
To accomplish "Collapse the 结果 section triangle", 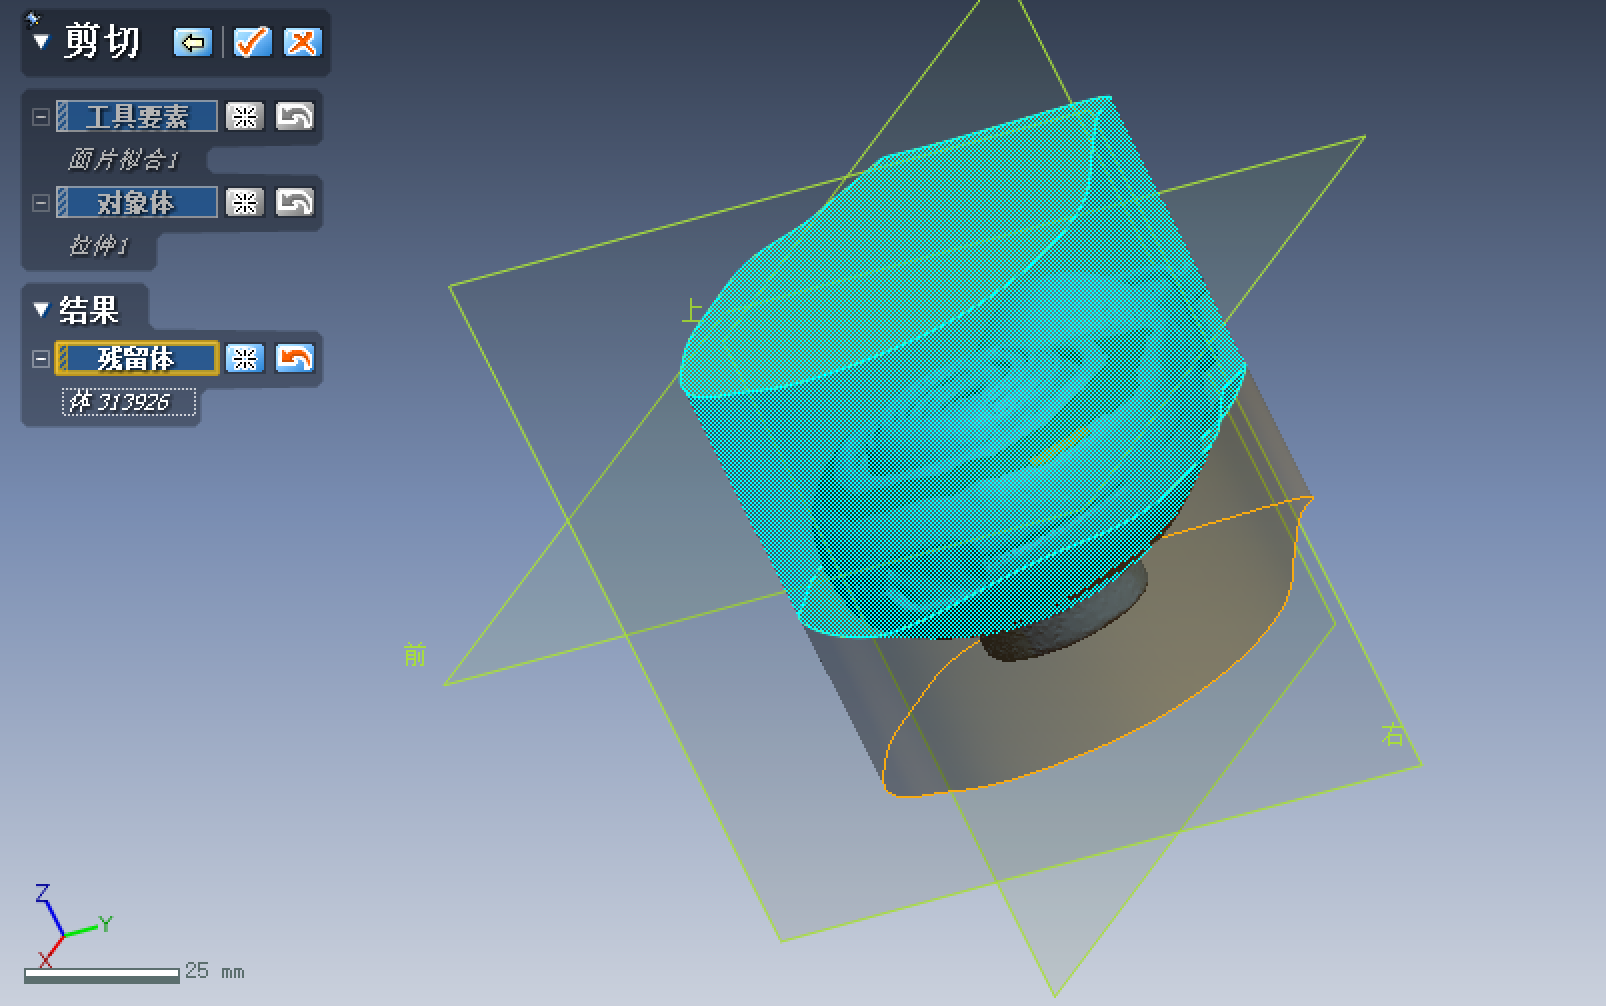I will point(41,310).
